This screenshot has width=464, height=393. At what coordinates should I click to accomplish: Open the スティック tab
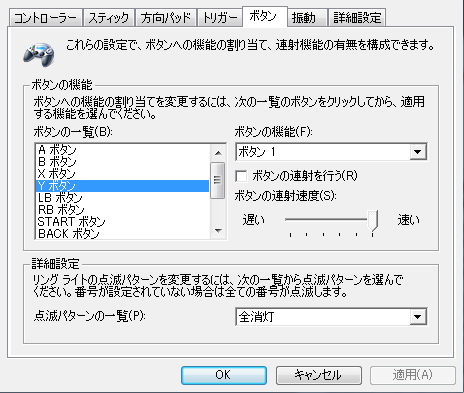109,18
